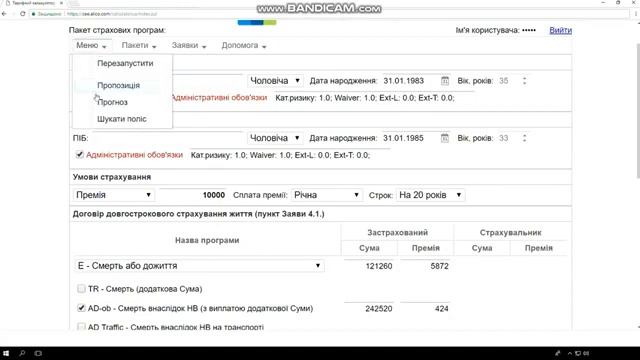Edit birth date field 31.01.1983
Viewport: 640px width, 360px height.
(410, 81)
